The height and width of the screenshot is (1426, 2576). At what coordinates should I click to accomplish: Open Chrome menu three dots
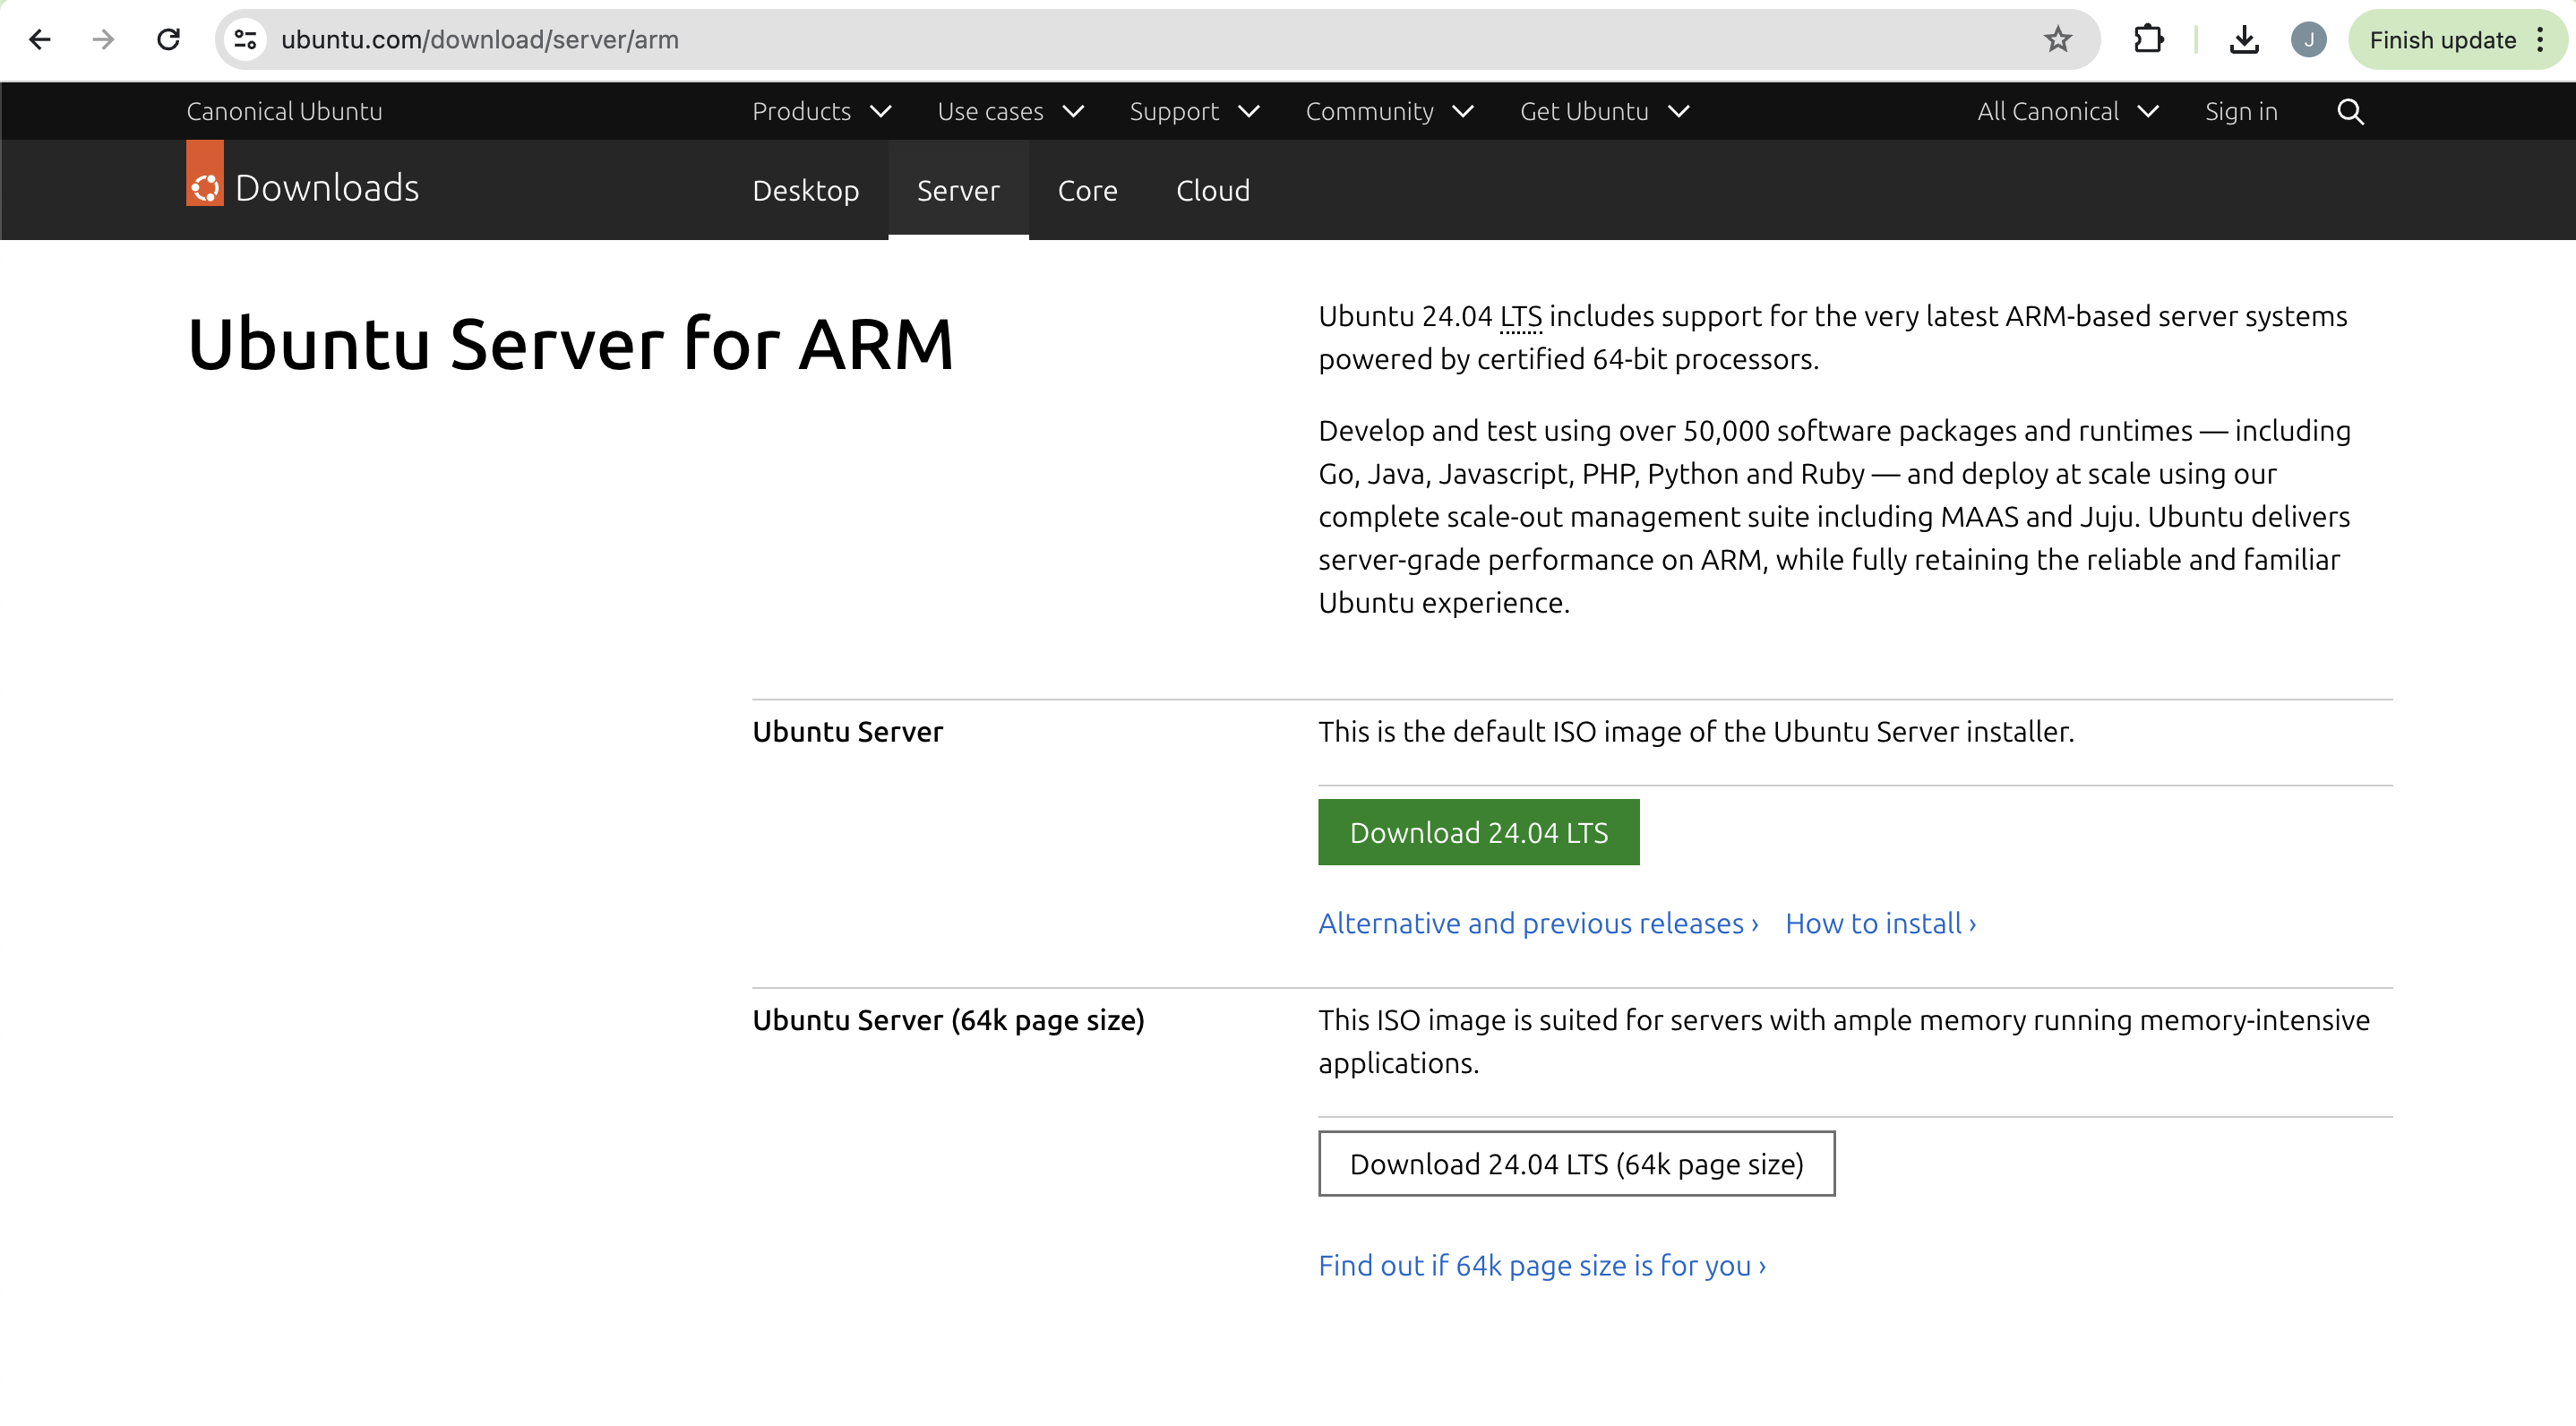2540,40
